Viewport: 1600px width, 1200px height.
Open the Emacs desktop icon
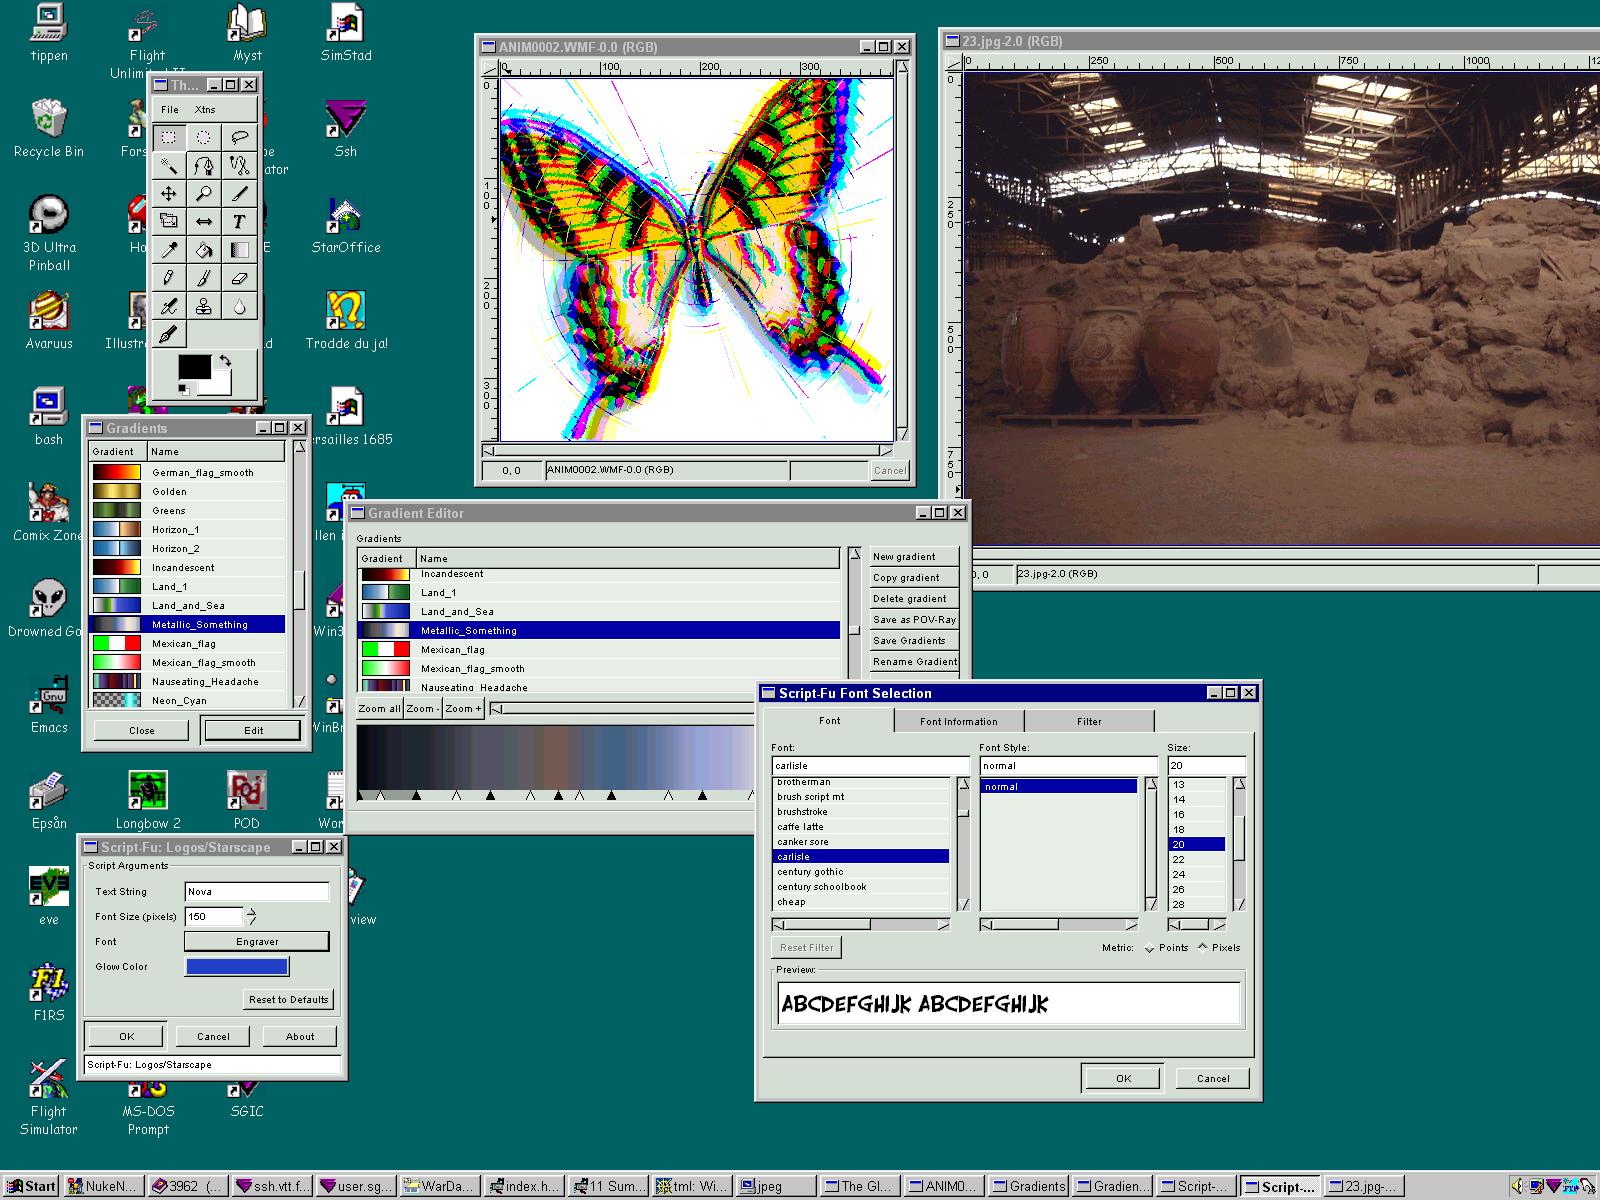(x=48, y=704)
